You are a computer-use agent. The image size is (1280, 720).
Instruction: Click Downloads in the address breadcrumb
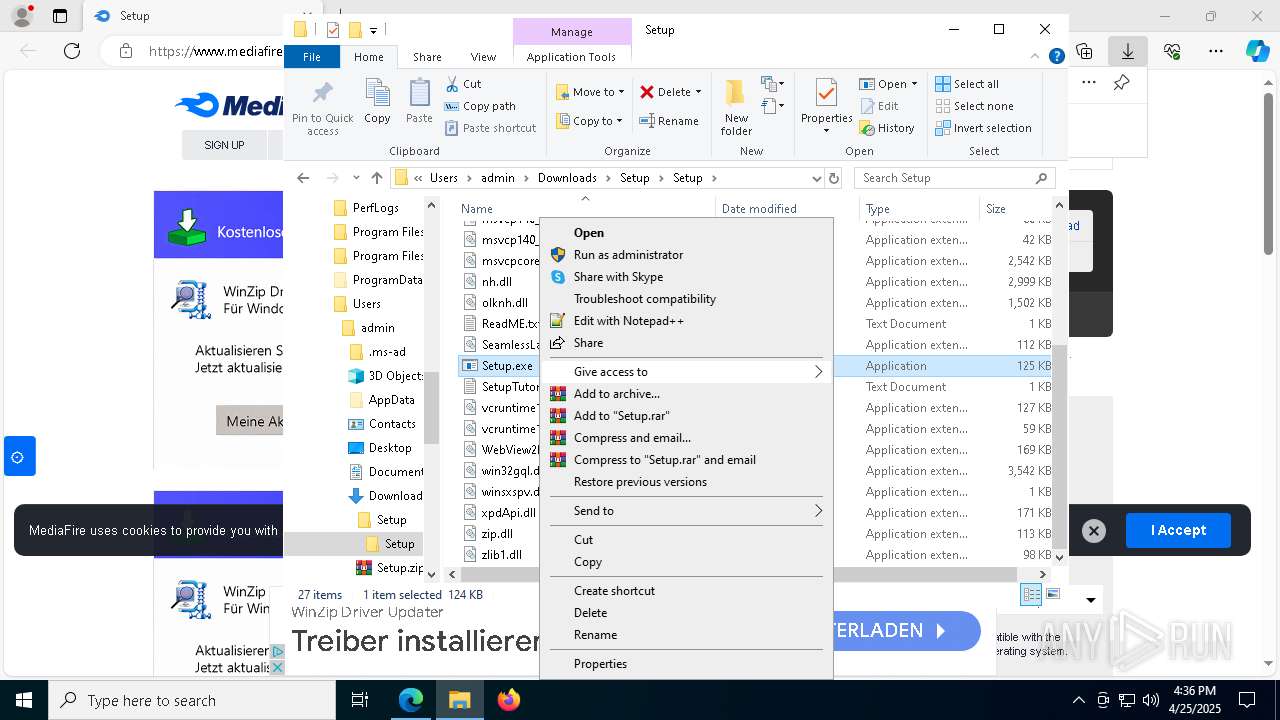567,178
